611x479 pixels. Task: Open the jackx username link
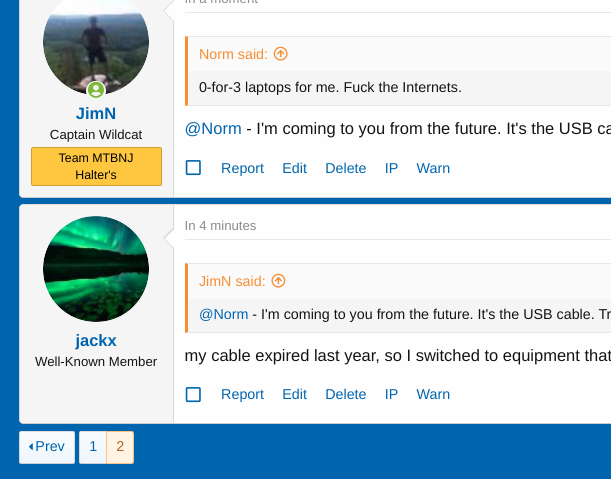click(96, 340)
